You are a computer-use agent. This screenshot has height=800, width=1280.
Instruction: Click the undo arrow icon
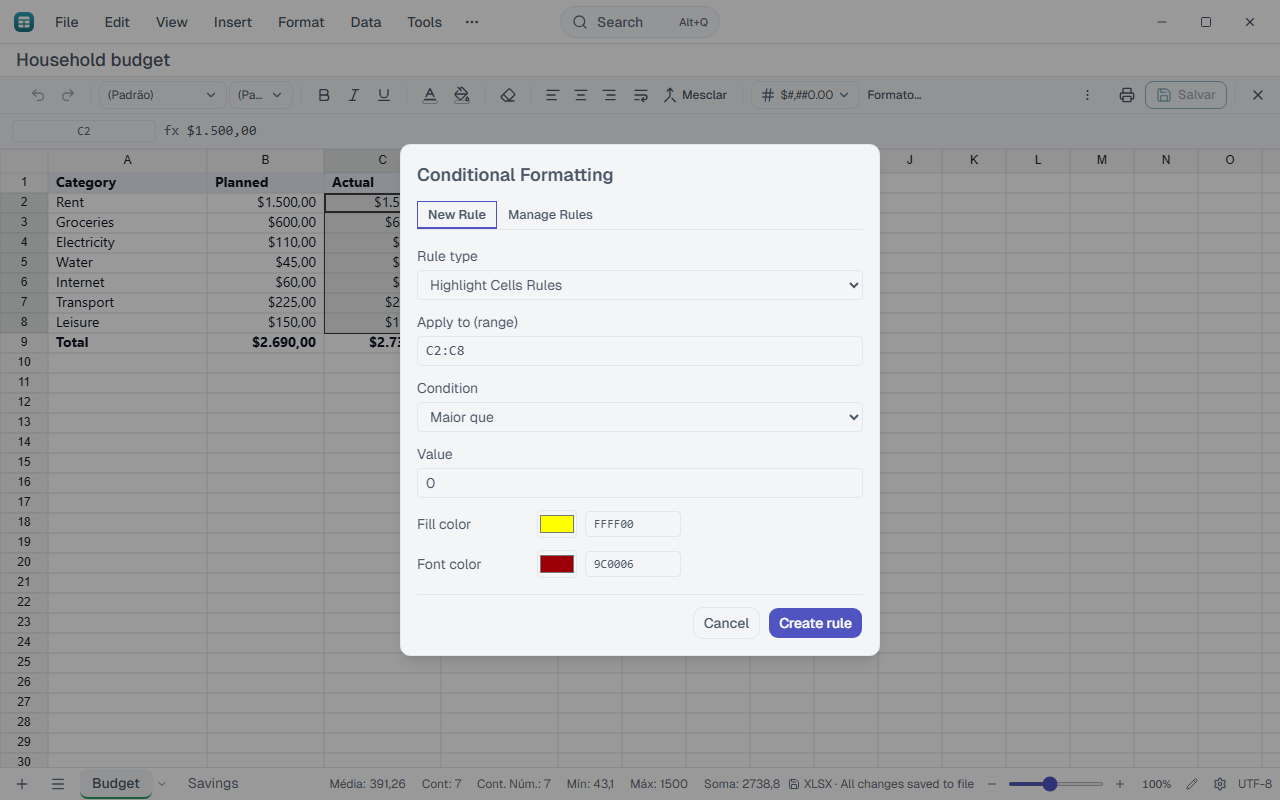click(x=38, y=95)
